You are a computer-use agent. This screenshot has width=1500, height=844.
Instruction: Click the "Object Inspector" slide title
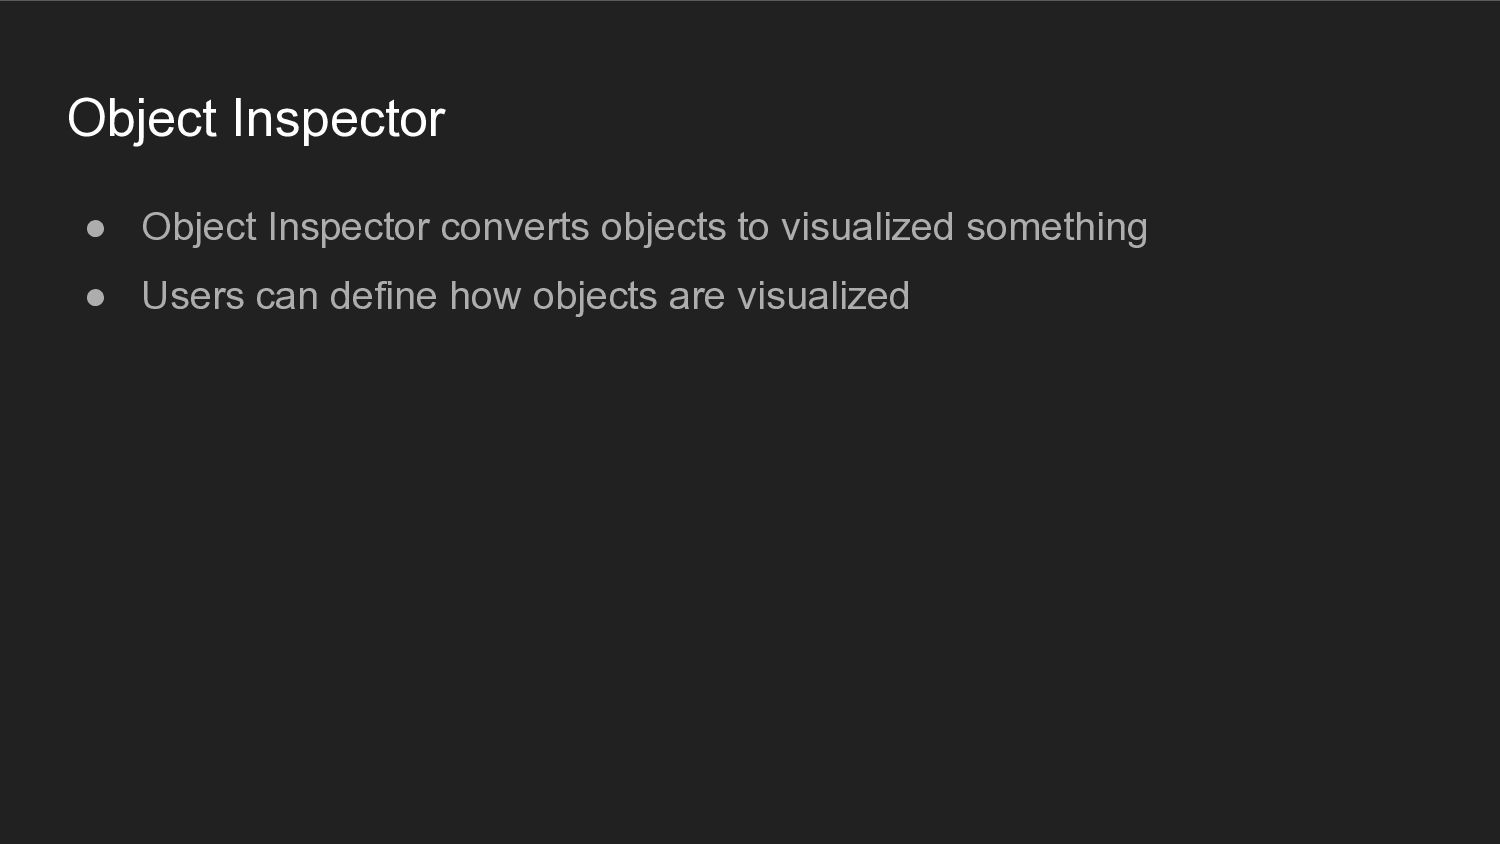256,119
